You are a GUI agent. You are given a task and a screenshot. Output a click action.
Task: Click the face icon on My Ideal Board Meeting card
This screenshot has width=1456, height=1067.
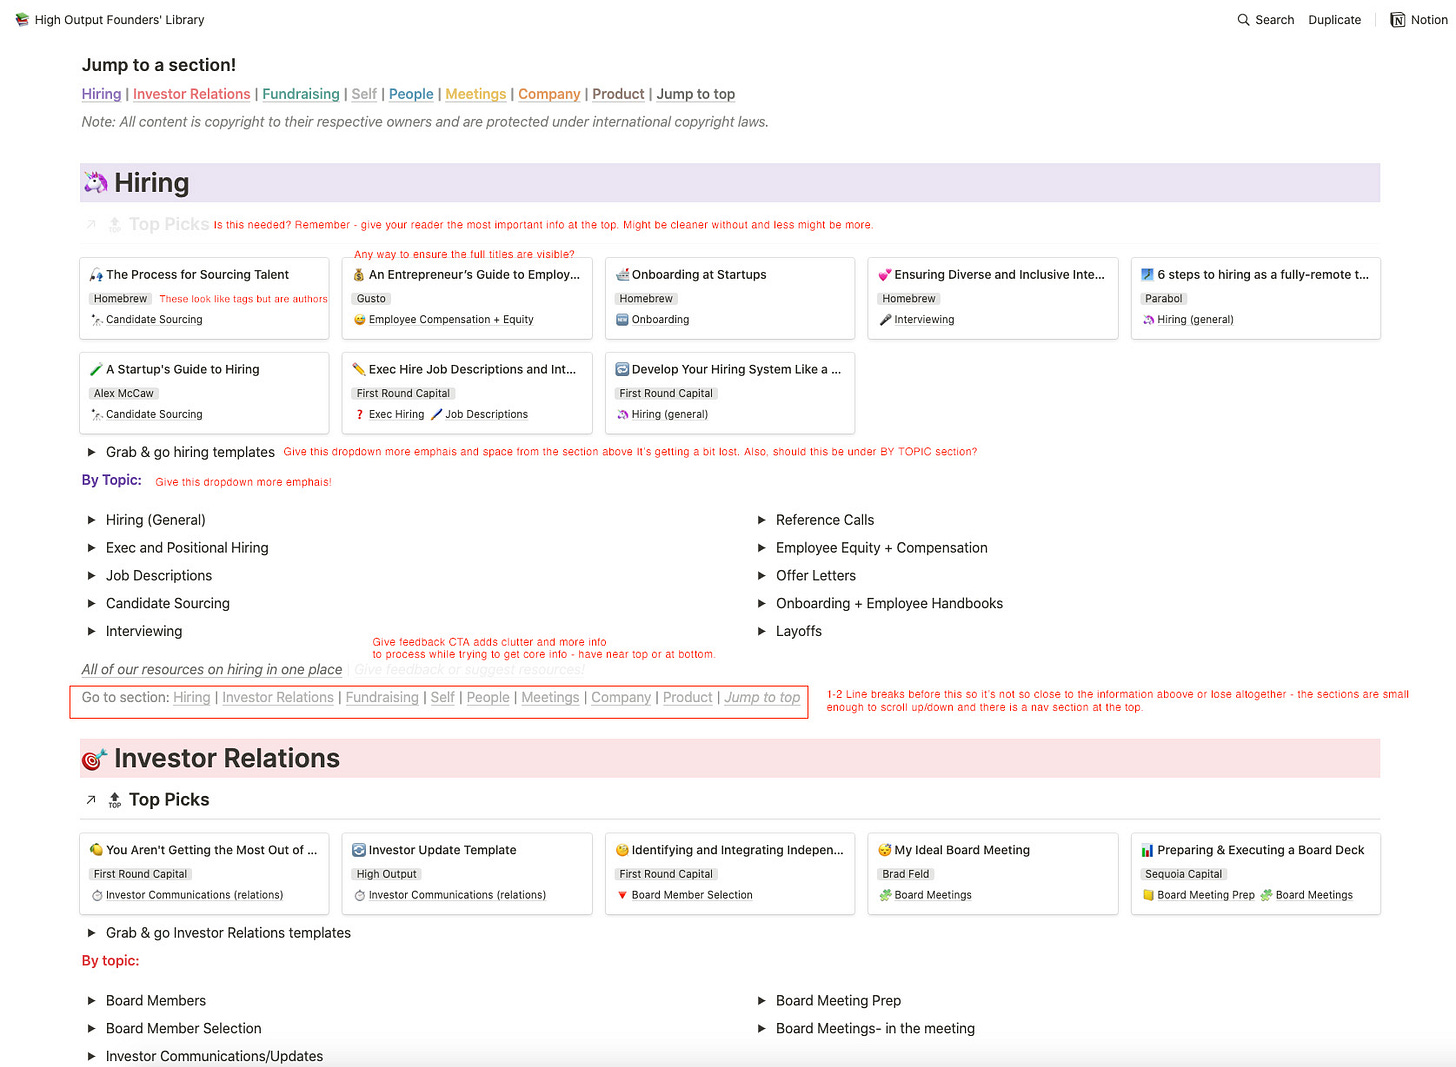885,850
